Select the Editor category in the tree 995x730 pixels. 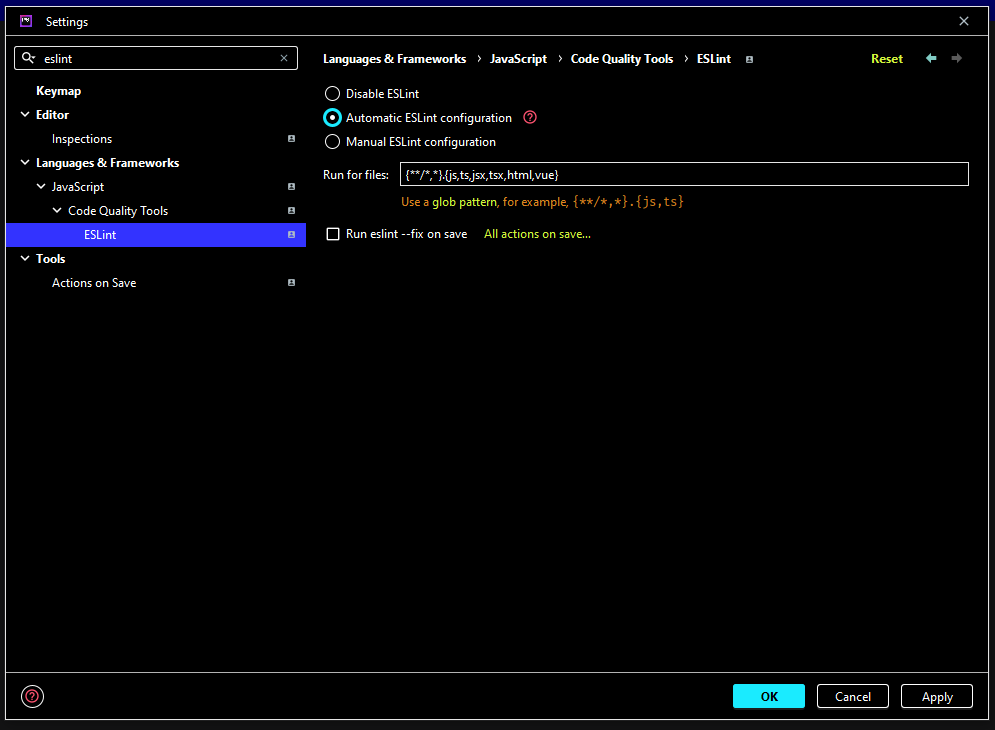coord(52,115)
